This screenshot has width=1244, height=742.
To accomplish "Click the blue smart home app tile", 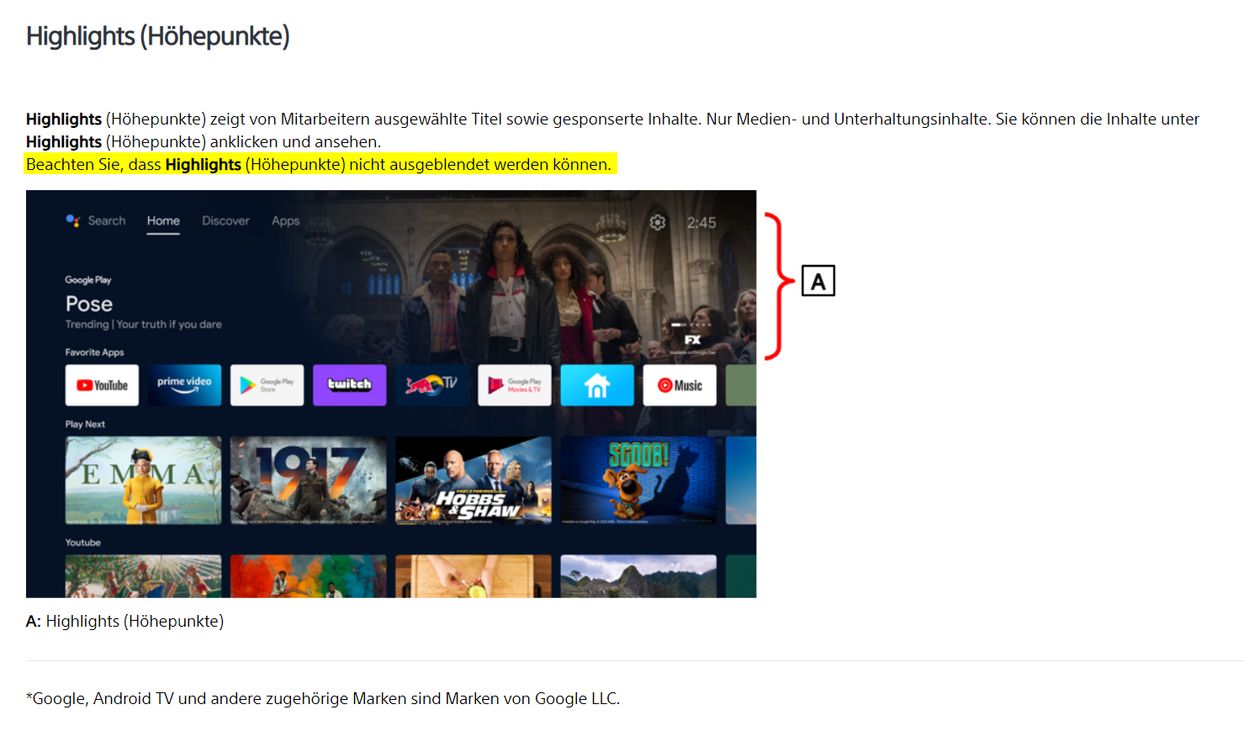I will [x=597, y=385].
